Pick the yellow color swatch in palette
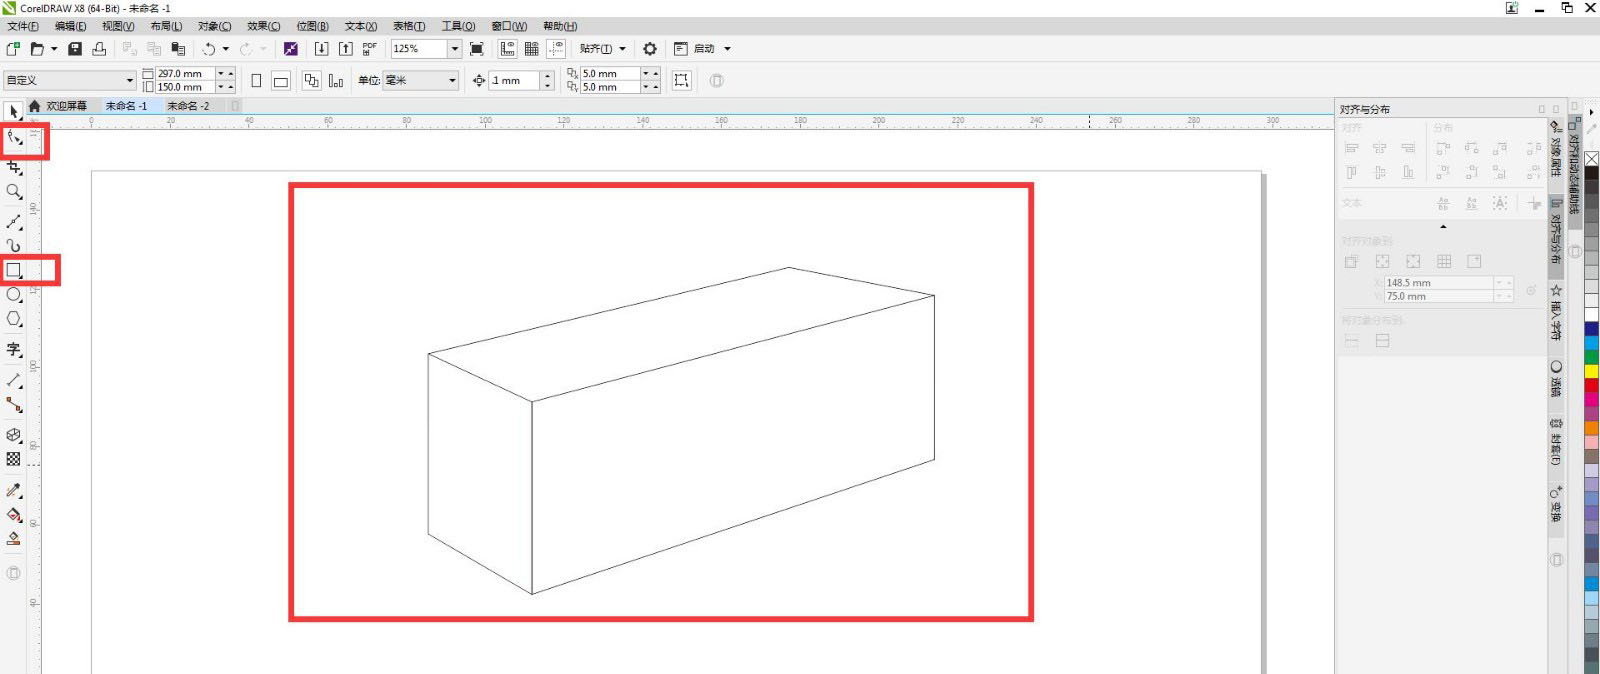The image size is (1600, 674). click(1591, 371)
